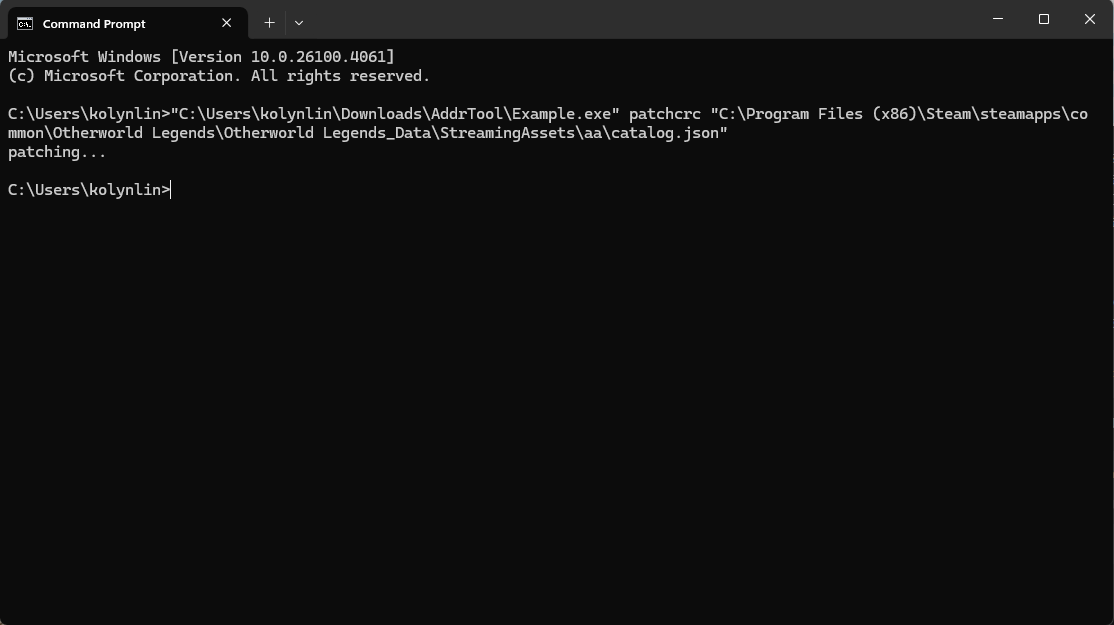Open a new terminal tab with the plus icon
1114x625 pixels.
(x=269, y=22)
